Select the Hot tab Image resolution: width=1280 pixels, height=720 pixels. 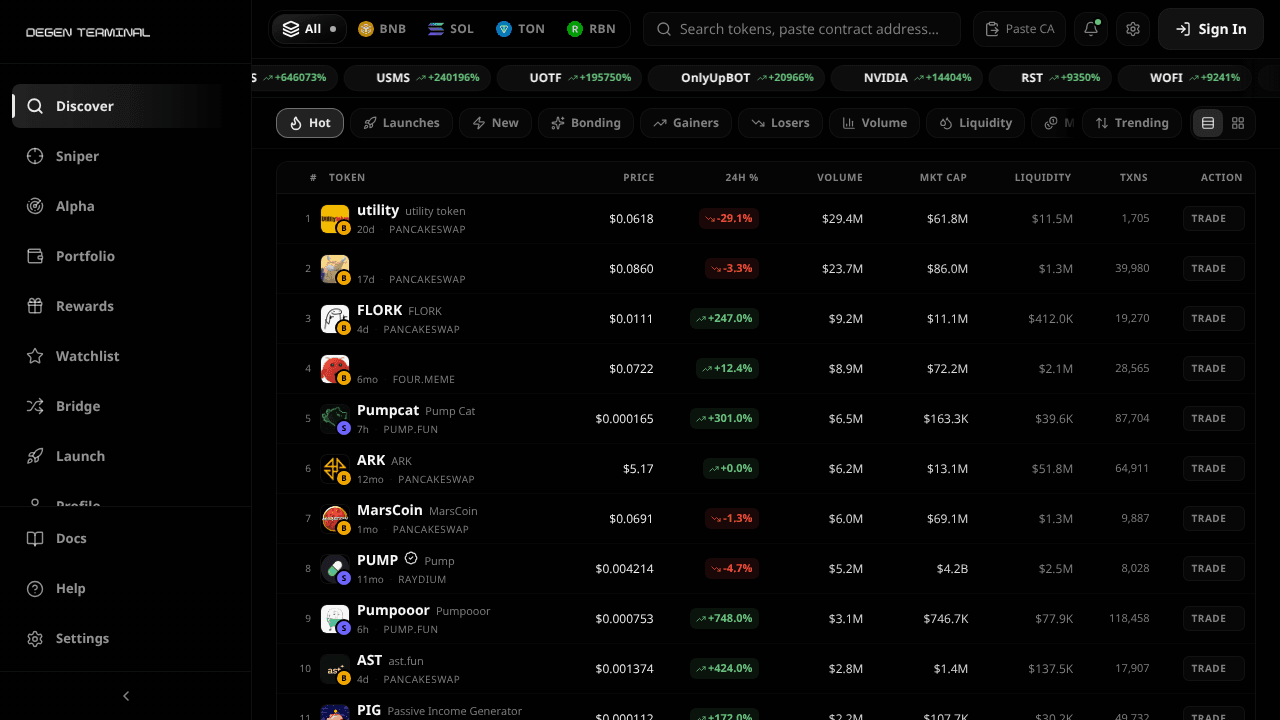pyautogui.click(x=310, y=123)
